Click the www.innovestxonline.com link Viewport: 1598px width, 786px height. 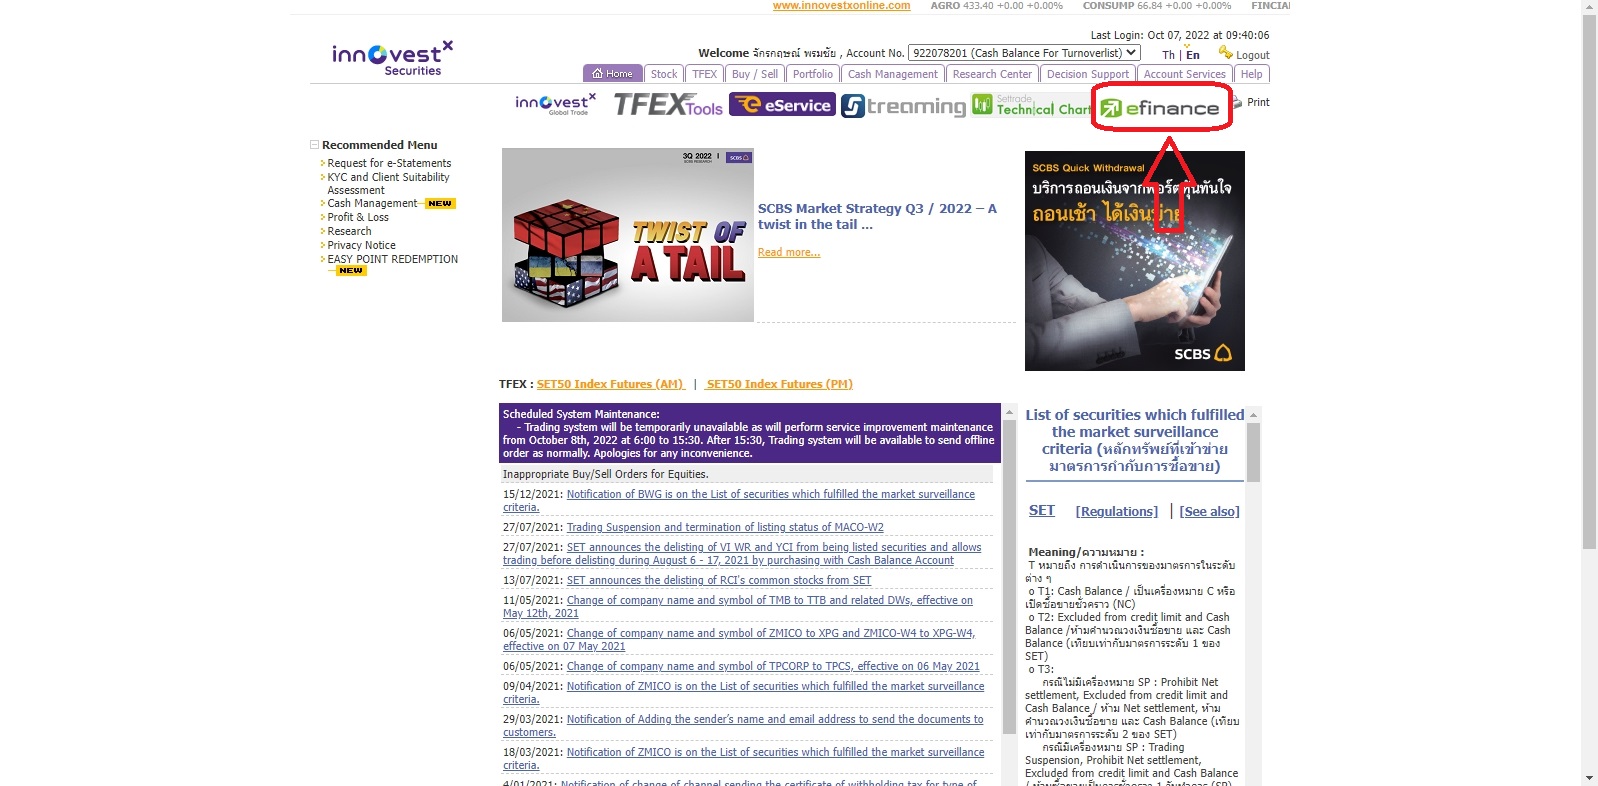(x=841, y=6)
